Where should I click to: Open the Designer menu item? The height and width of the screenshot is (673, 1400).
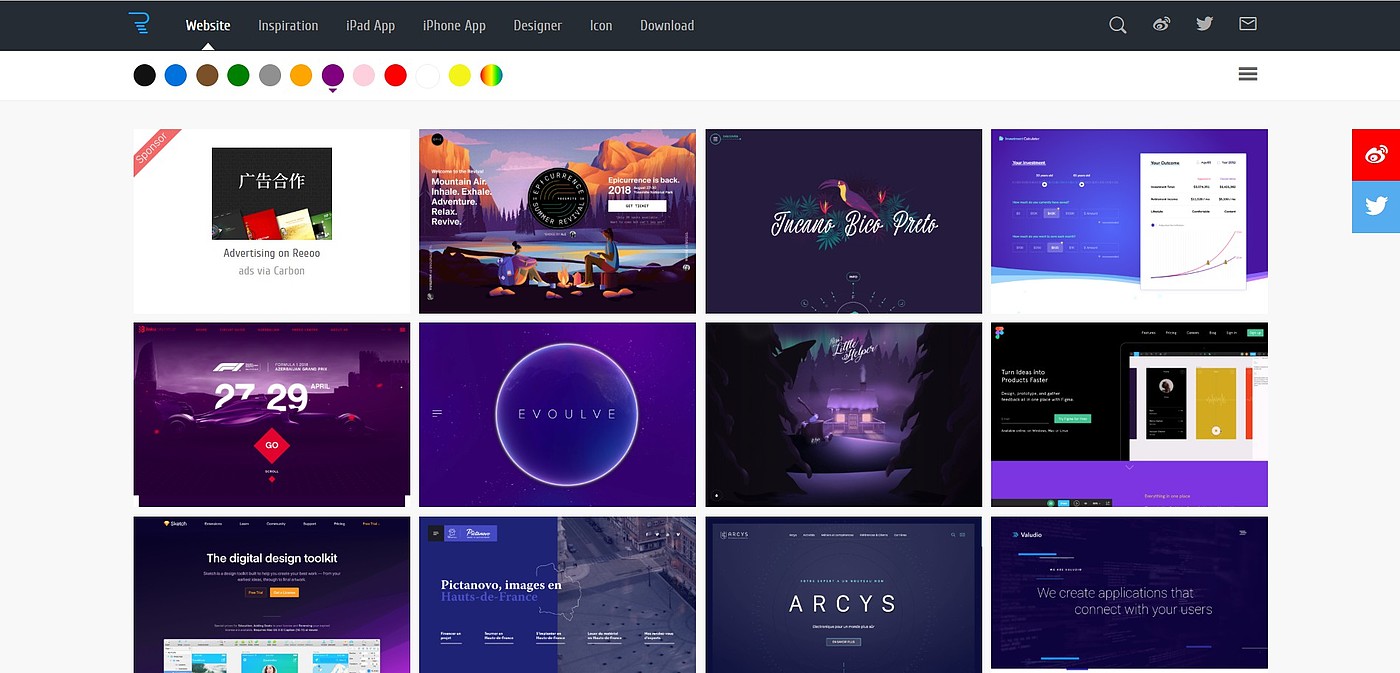tap(537, 25)
